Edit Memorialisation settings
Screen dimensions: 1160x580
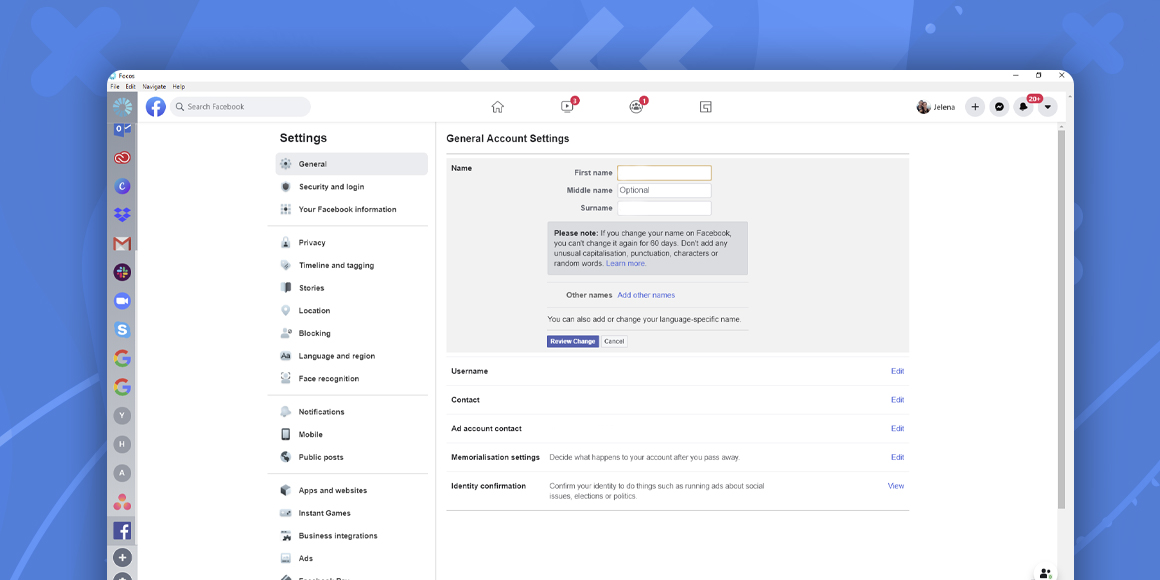897,457
